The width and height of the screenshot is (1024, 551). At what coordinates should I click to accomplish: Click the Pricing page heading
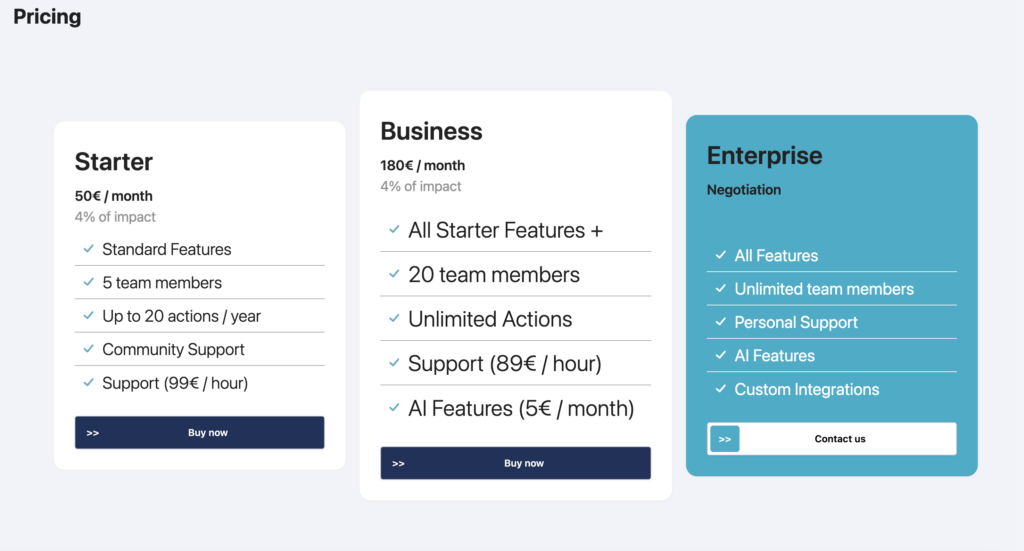coord(47,17)
